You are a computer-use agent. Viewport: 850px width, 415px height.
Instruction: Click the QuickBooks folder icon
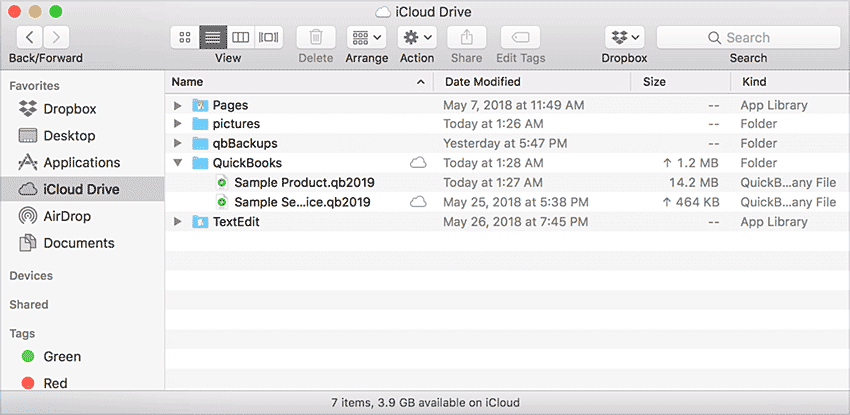coord(201,163)
